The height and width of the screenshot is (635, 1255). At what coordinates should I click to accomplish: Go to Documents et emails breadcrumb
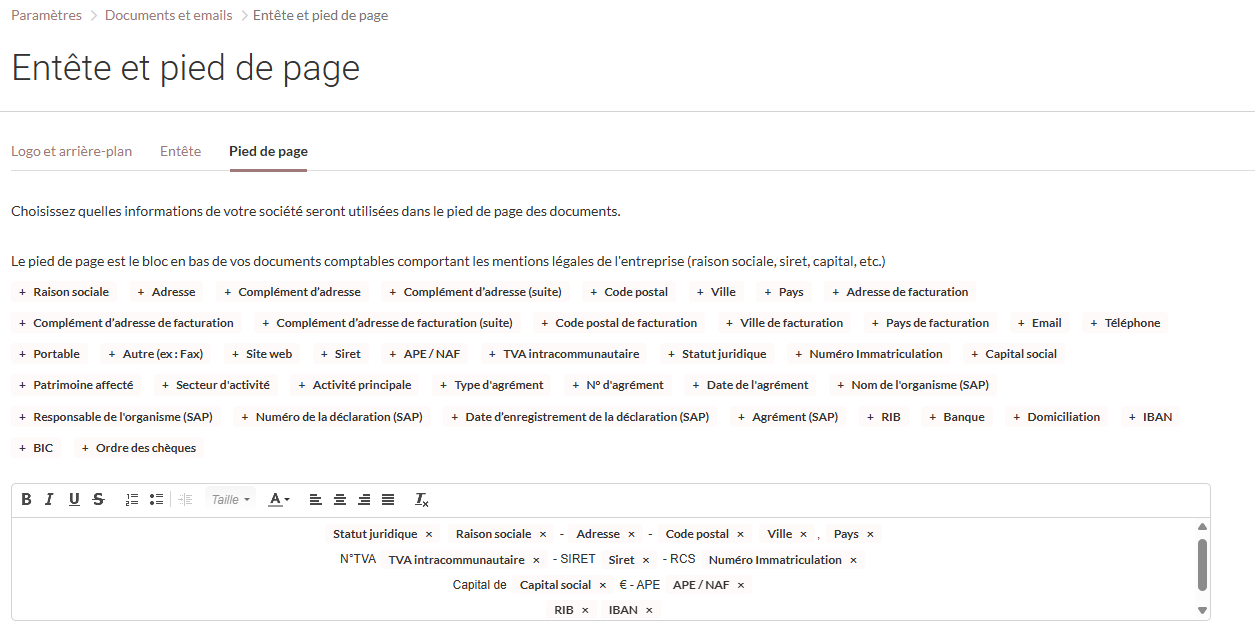pos(168,15)
